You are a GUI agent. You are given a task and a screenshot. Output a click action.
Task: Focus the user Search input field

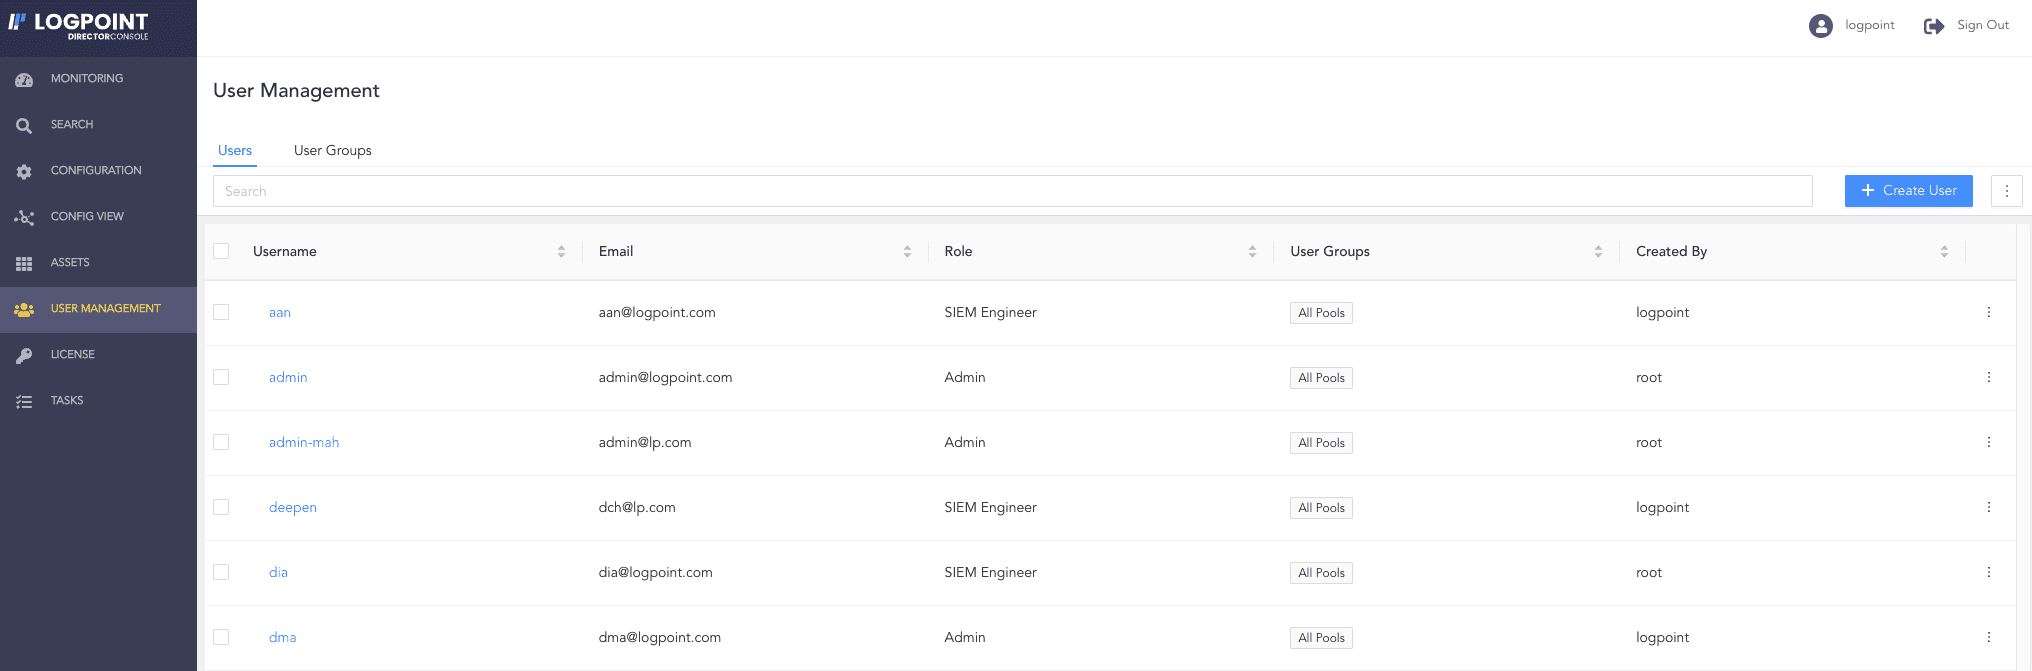pos(1012,191)
